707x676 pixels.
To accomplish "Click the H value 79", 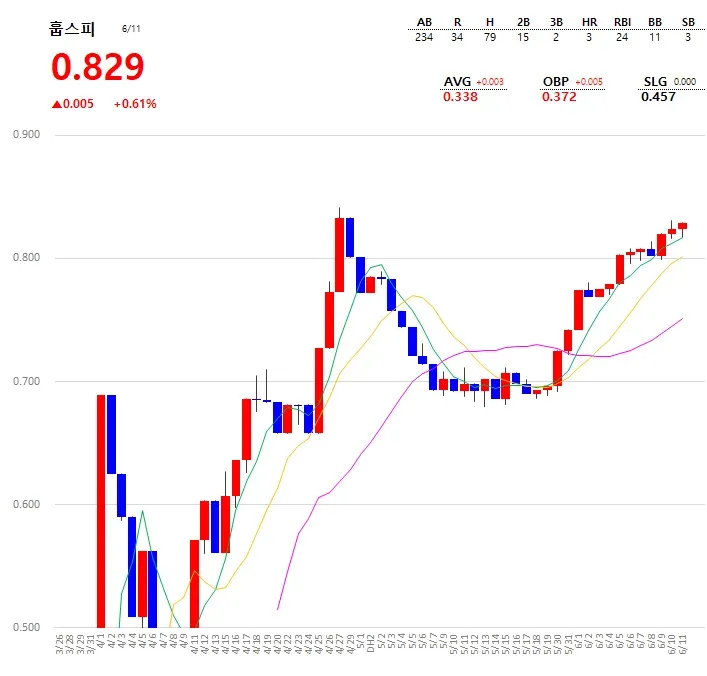I will click(x=490, y=37).
